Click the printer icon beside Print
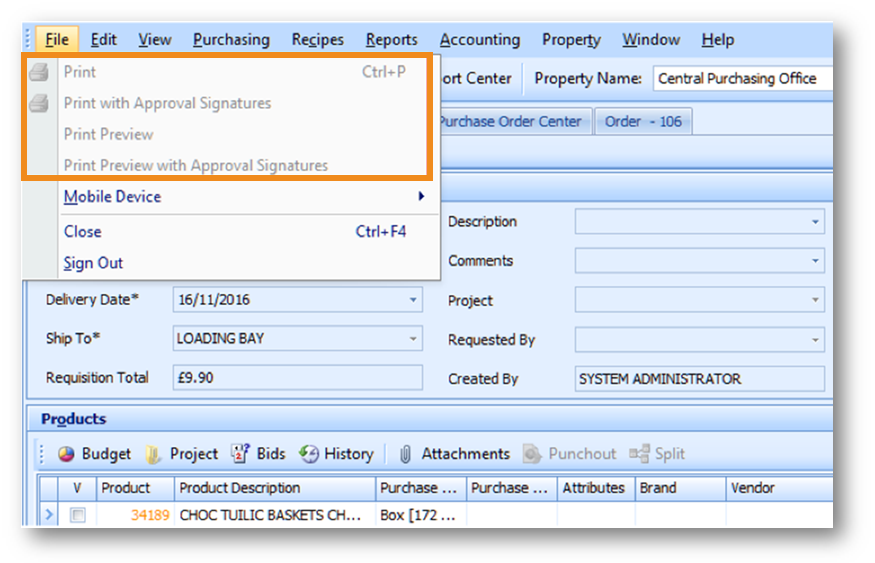 pos(39,72)
